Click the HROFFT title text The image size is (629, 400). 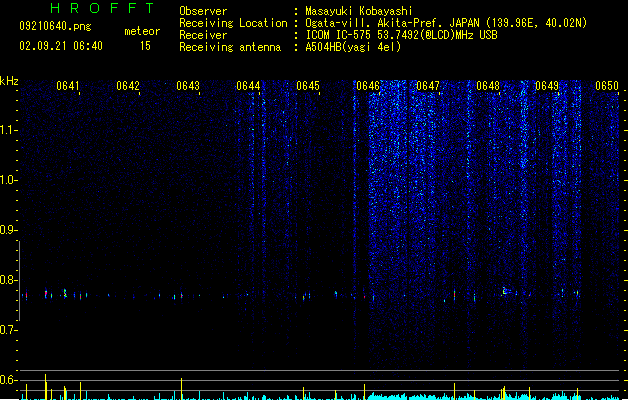coord(102,8)
